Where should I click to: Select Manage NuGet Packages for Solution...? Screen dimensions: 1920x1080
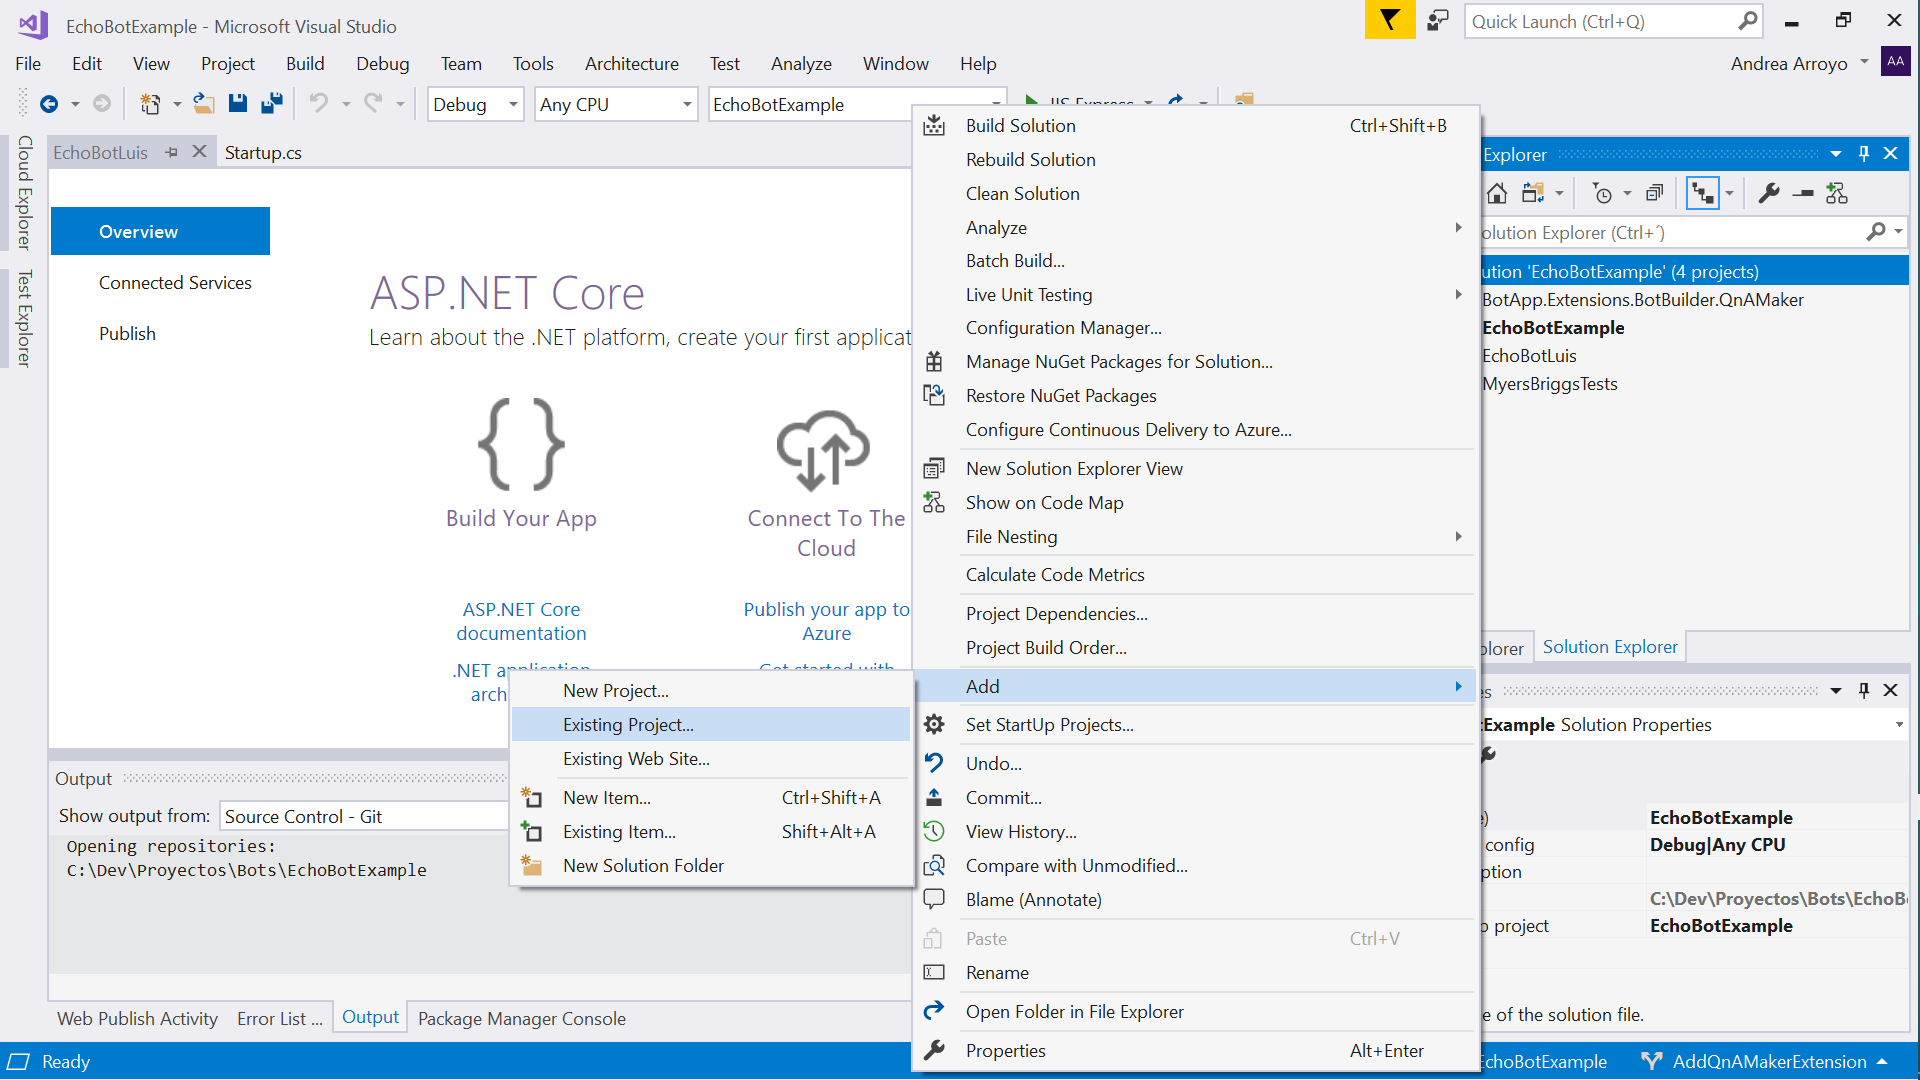tap(1195, 362)
